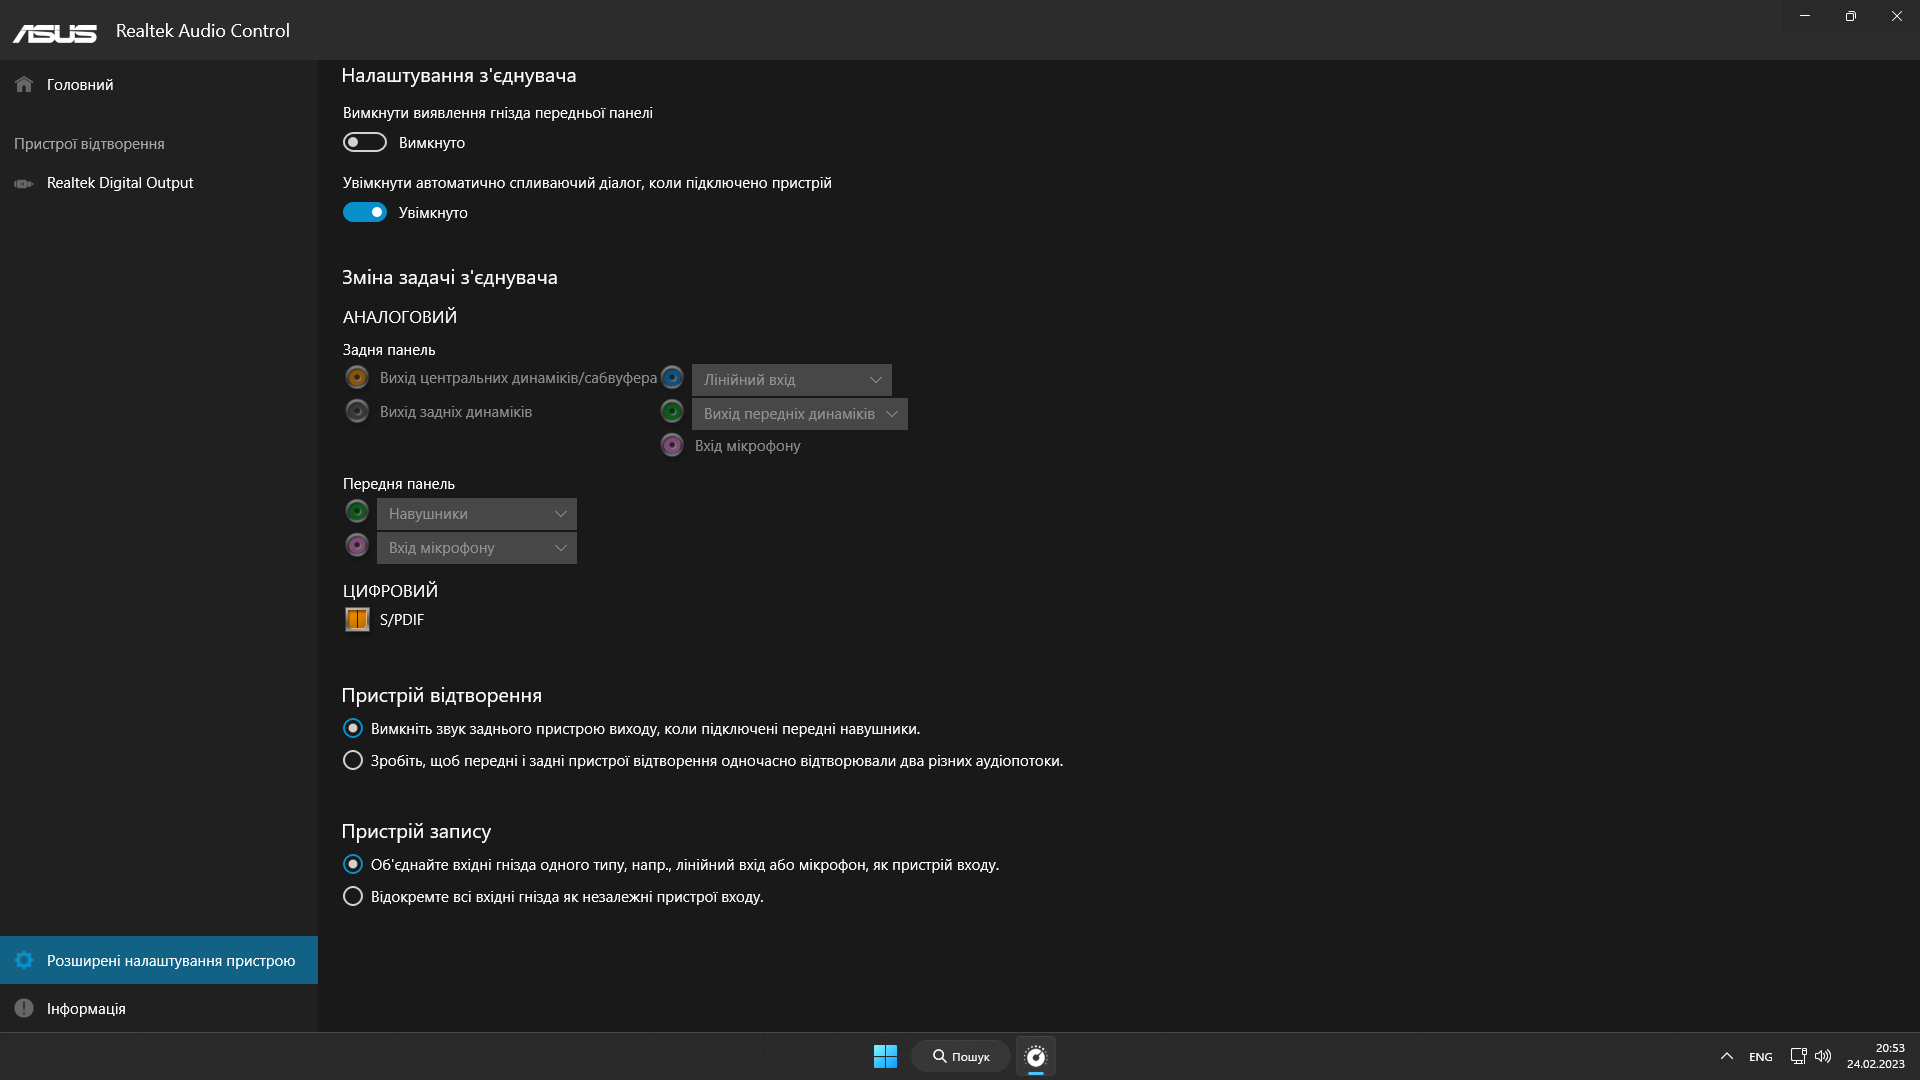The width and height of the screenshot is (1920, 1080).
Task: Toggle front panel jack detection switch
Action: click(x=365, y=142)
